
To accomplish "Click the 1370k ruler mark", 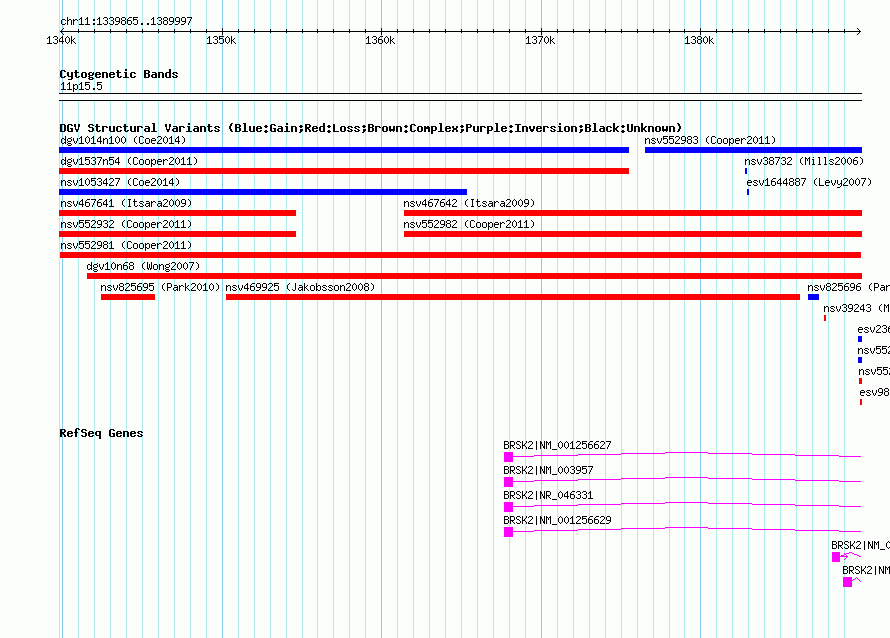I will coord(540,40).
